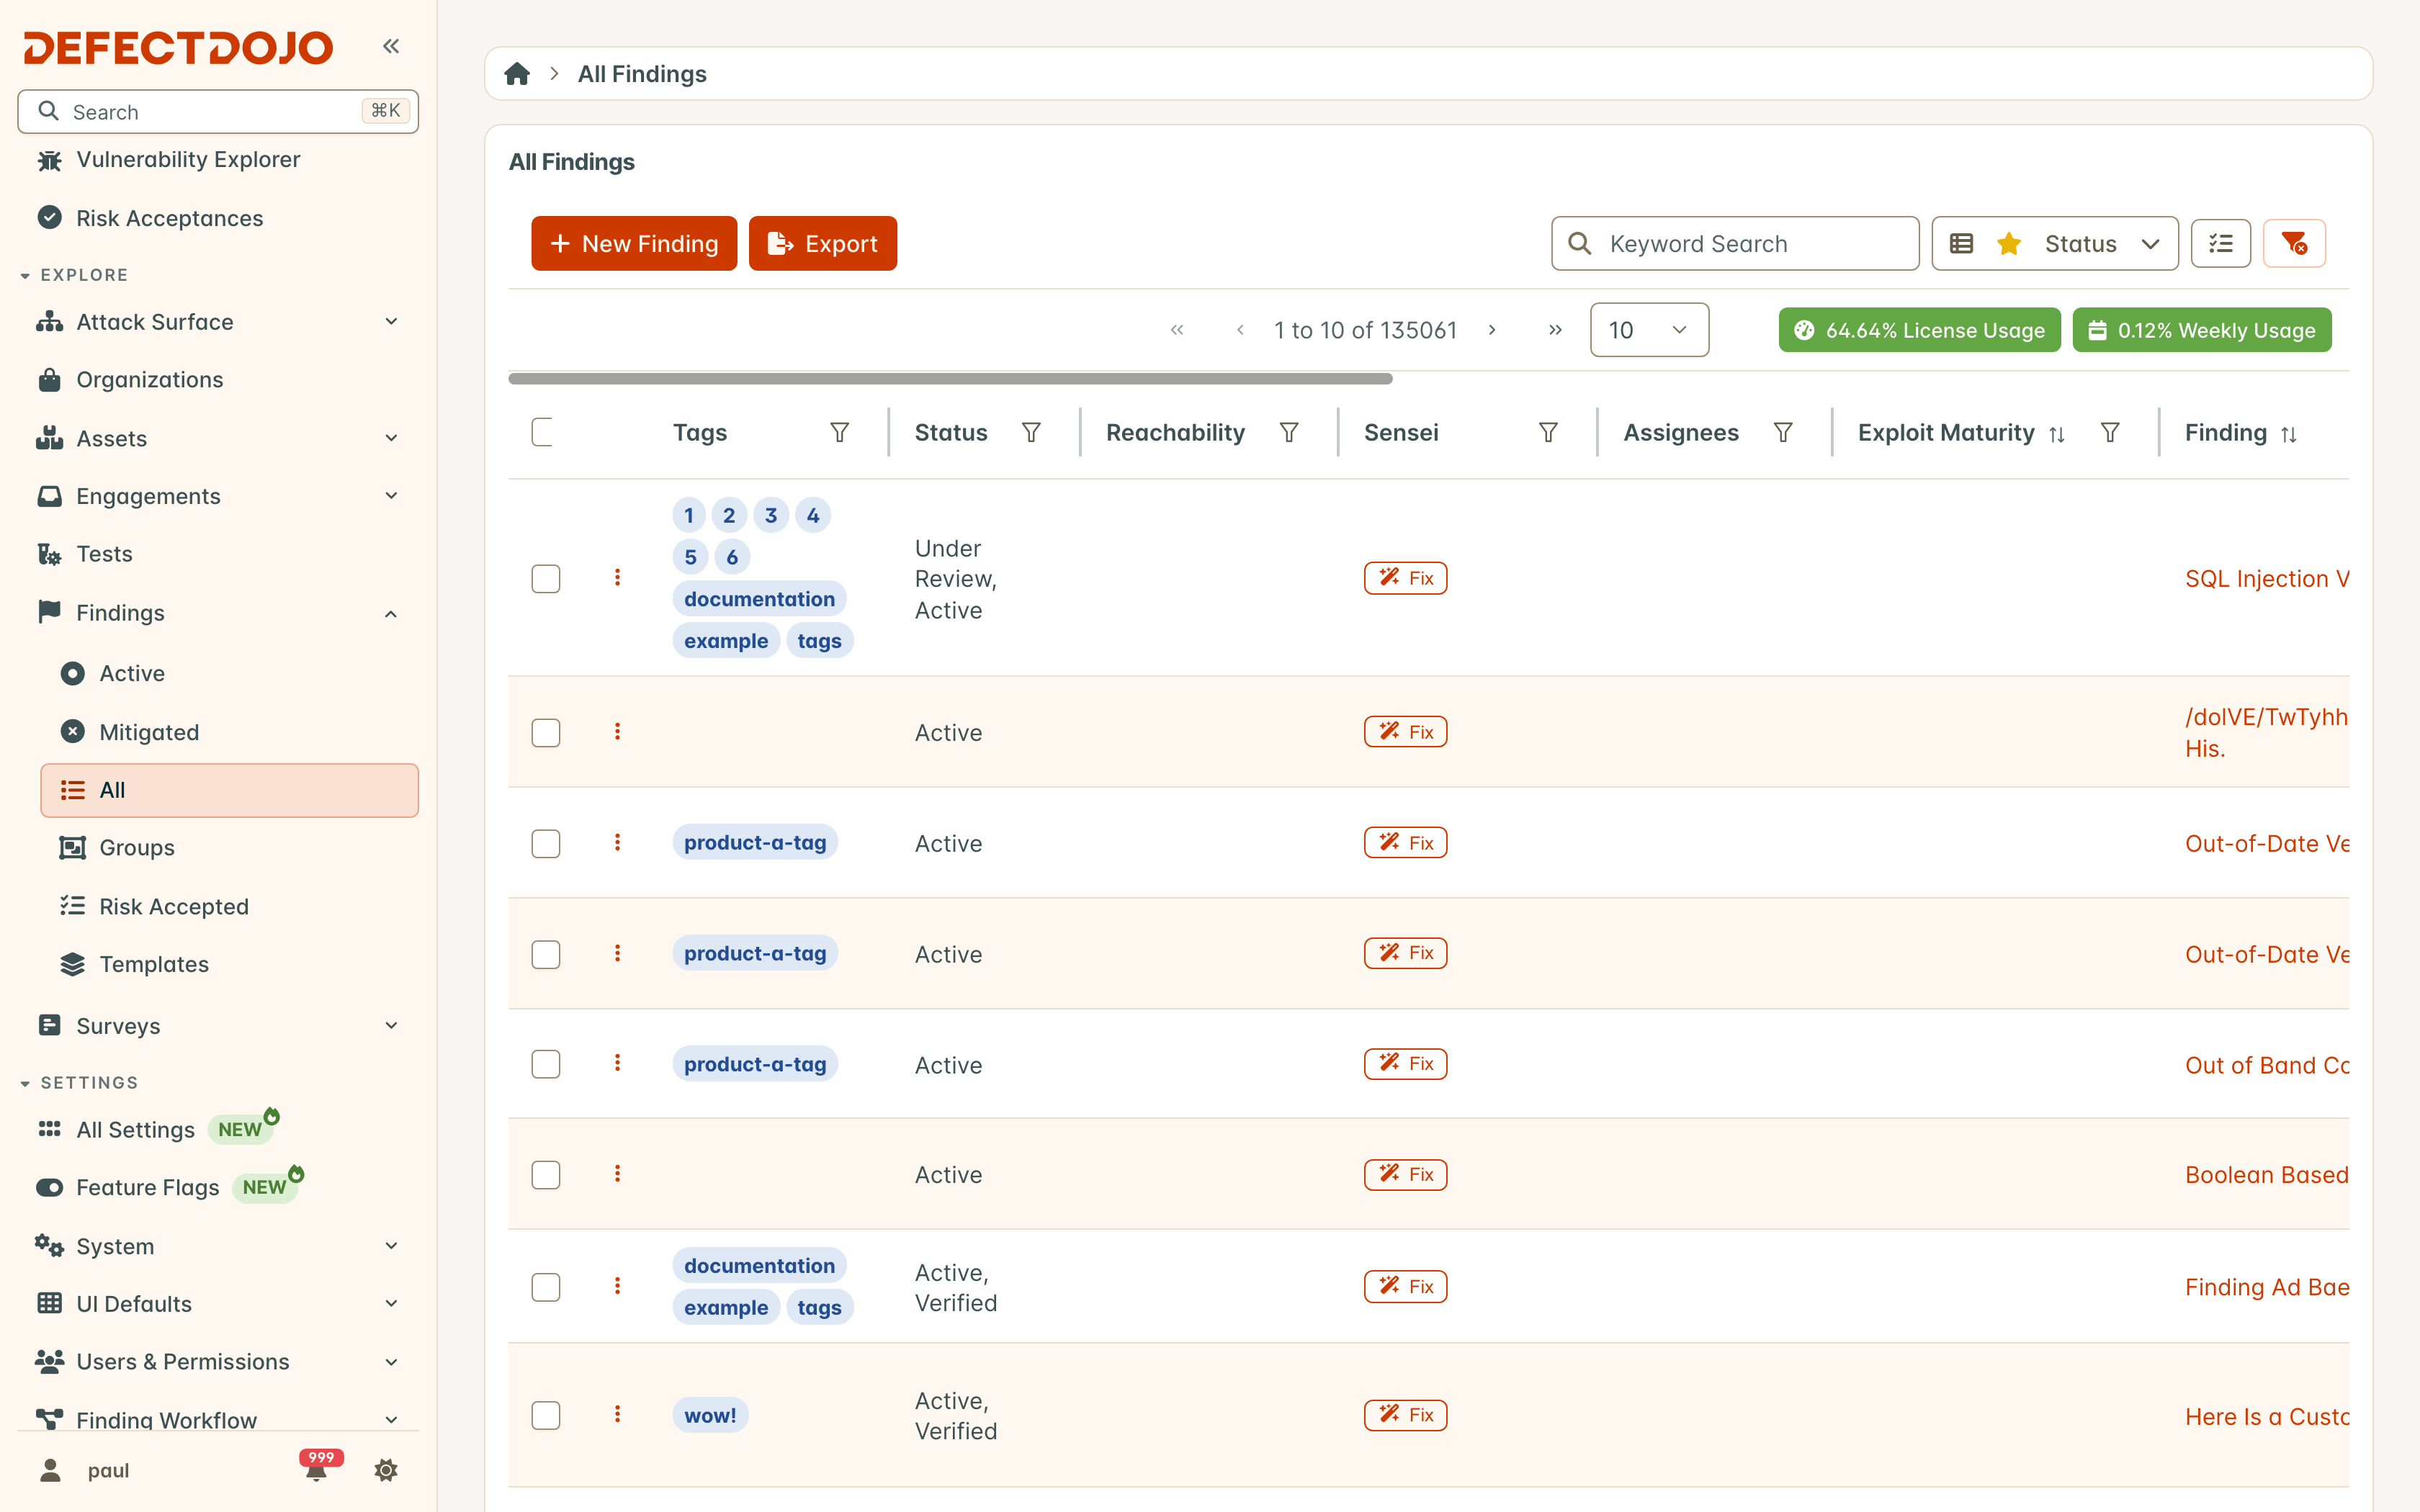Screen dimensions: 2420x1512
Task: Click the Sensei column filter icon
Action: [1548, 432]
